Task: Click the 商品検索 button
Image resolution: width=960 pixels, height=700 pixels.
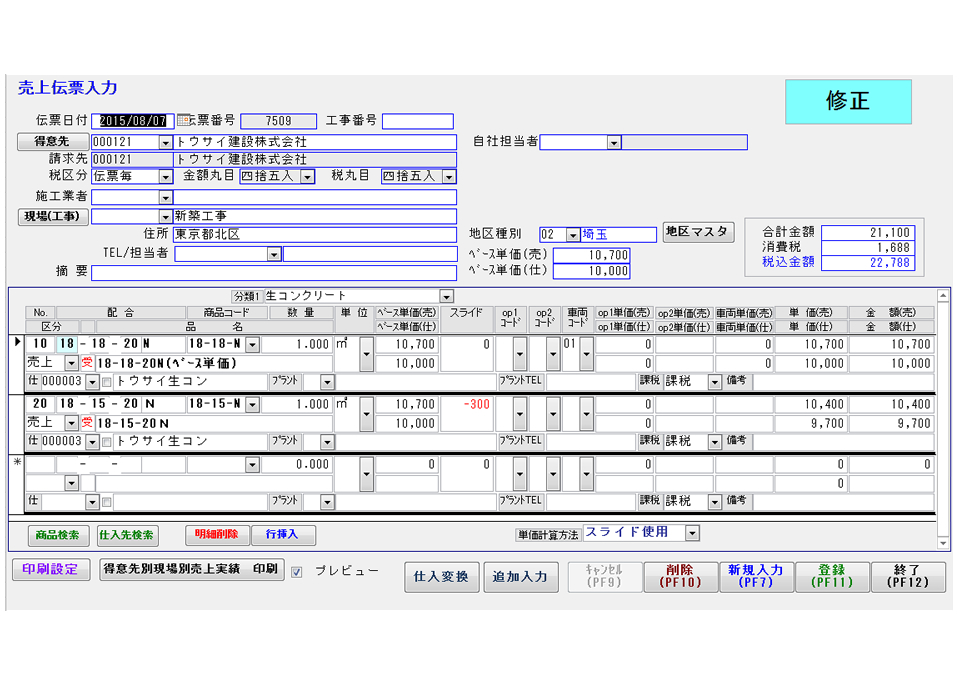Action: 59,535
